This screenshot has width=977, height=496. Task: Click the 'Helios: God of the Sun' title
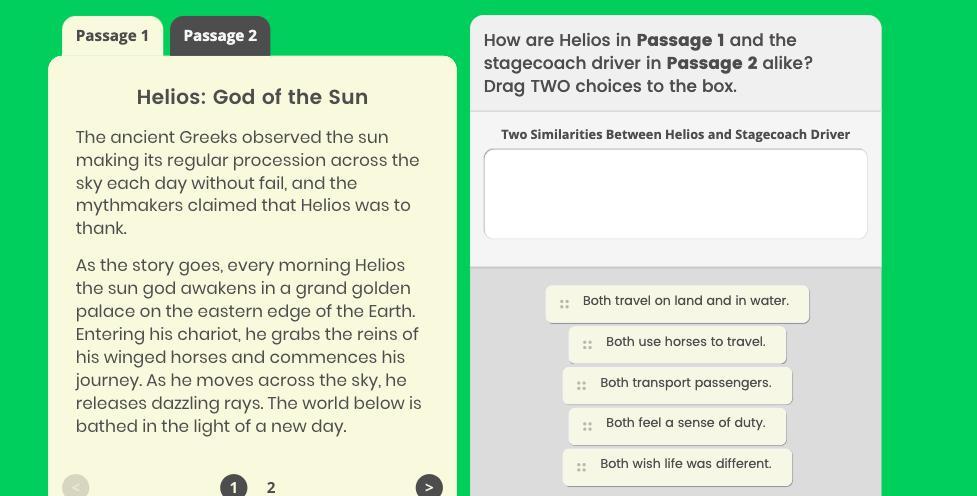[x=252, y=97]
